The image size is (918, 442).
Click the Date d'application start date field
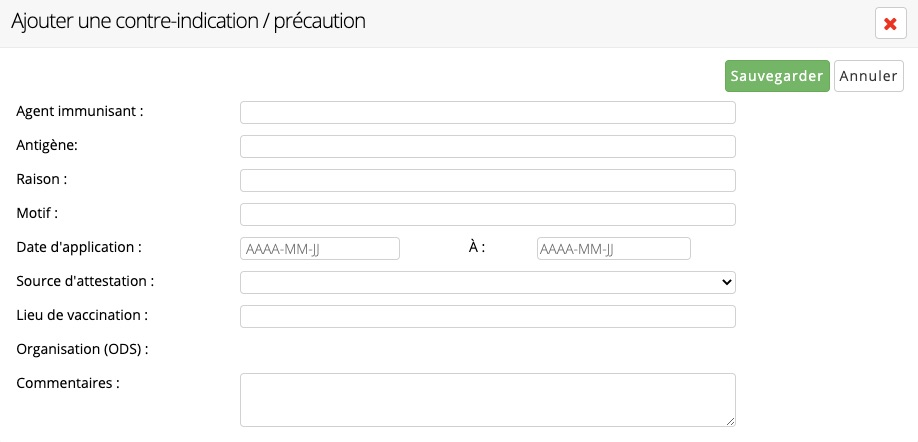click(320, 248)
